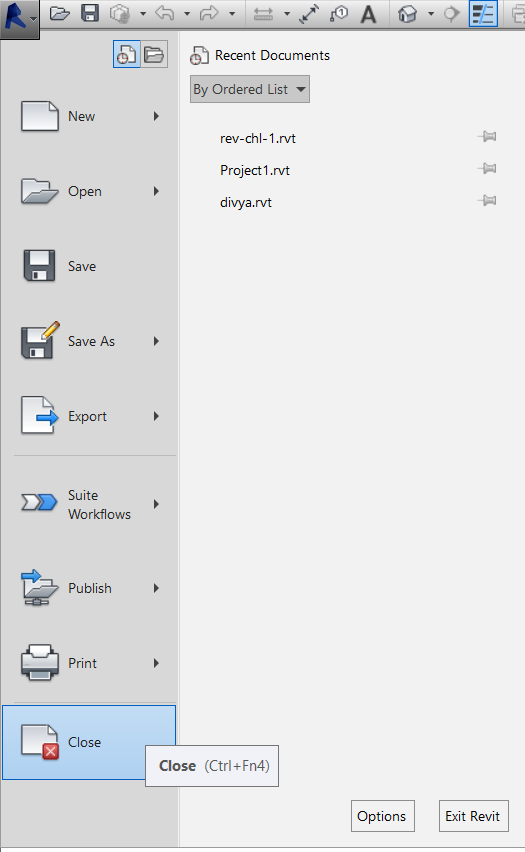Expand the Export submenu arrow
Screen dimensions: 525x852
pyautogui.click(x=156, y=416)
